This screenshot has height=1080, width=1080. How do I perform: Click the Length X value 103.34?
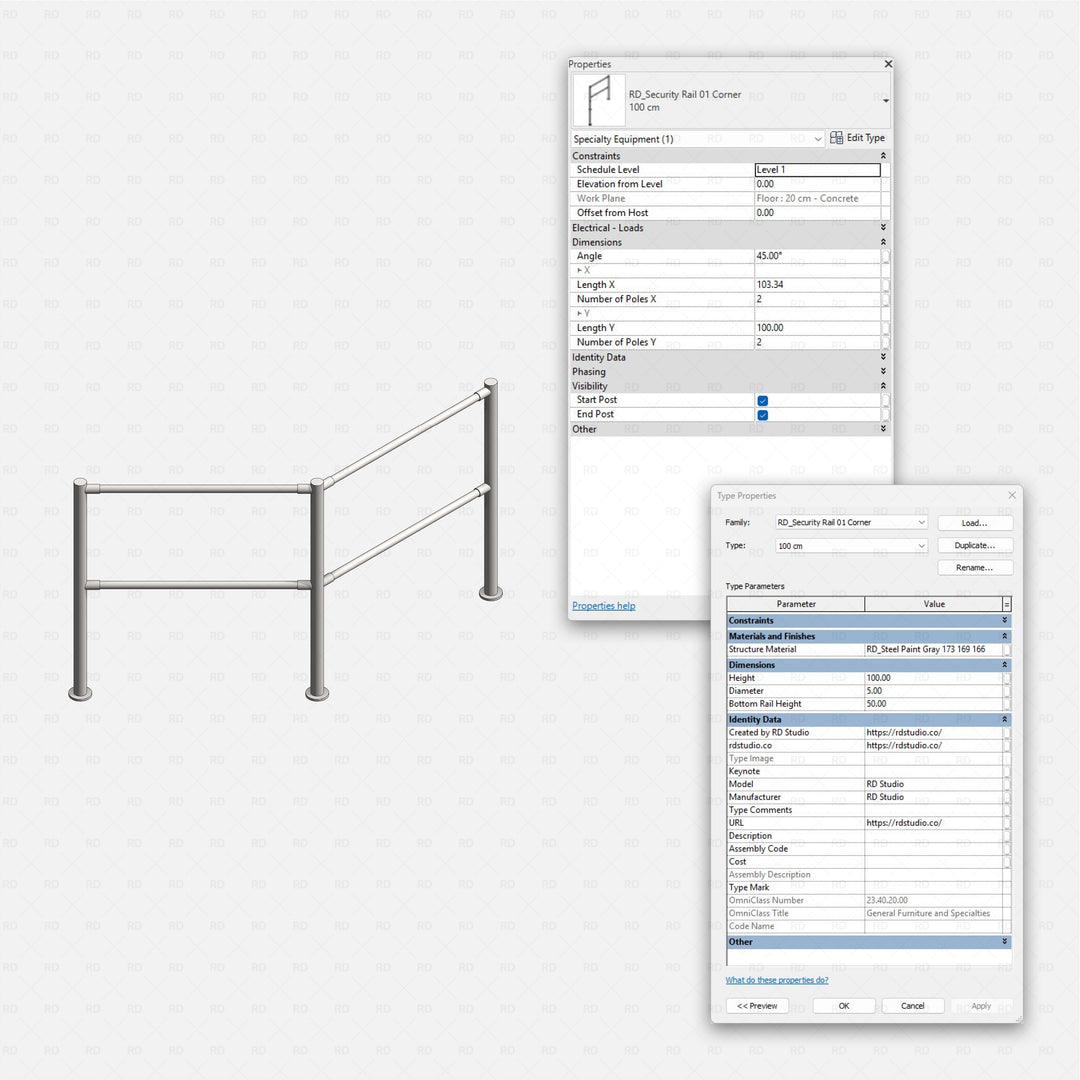pyautogui.click(x=818, y=285)
